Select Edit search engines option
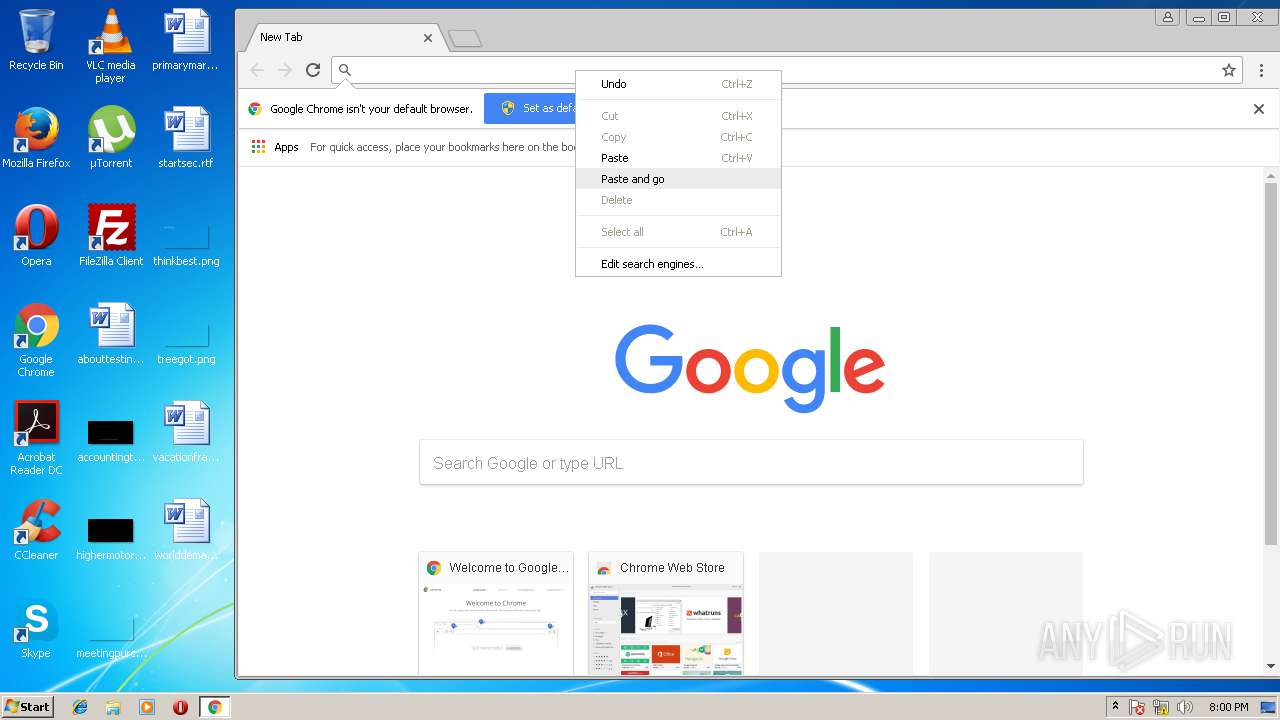 tap(678, 264)
